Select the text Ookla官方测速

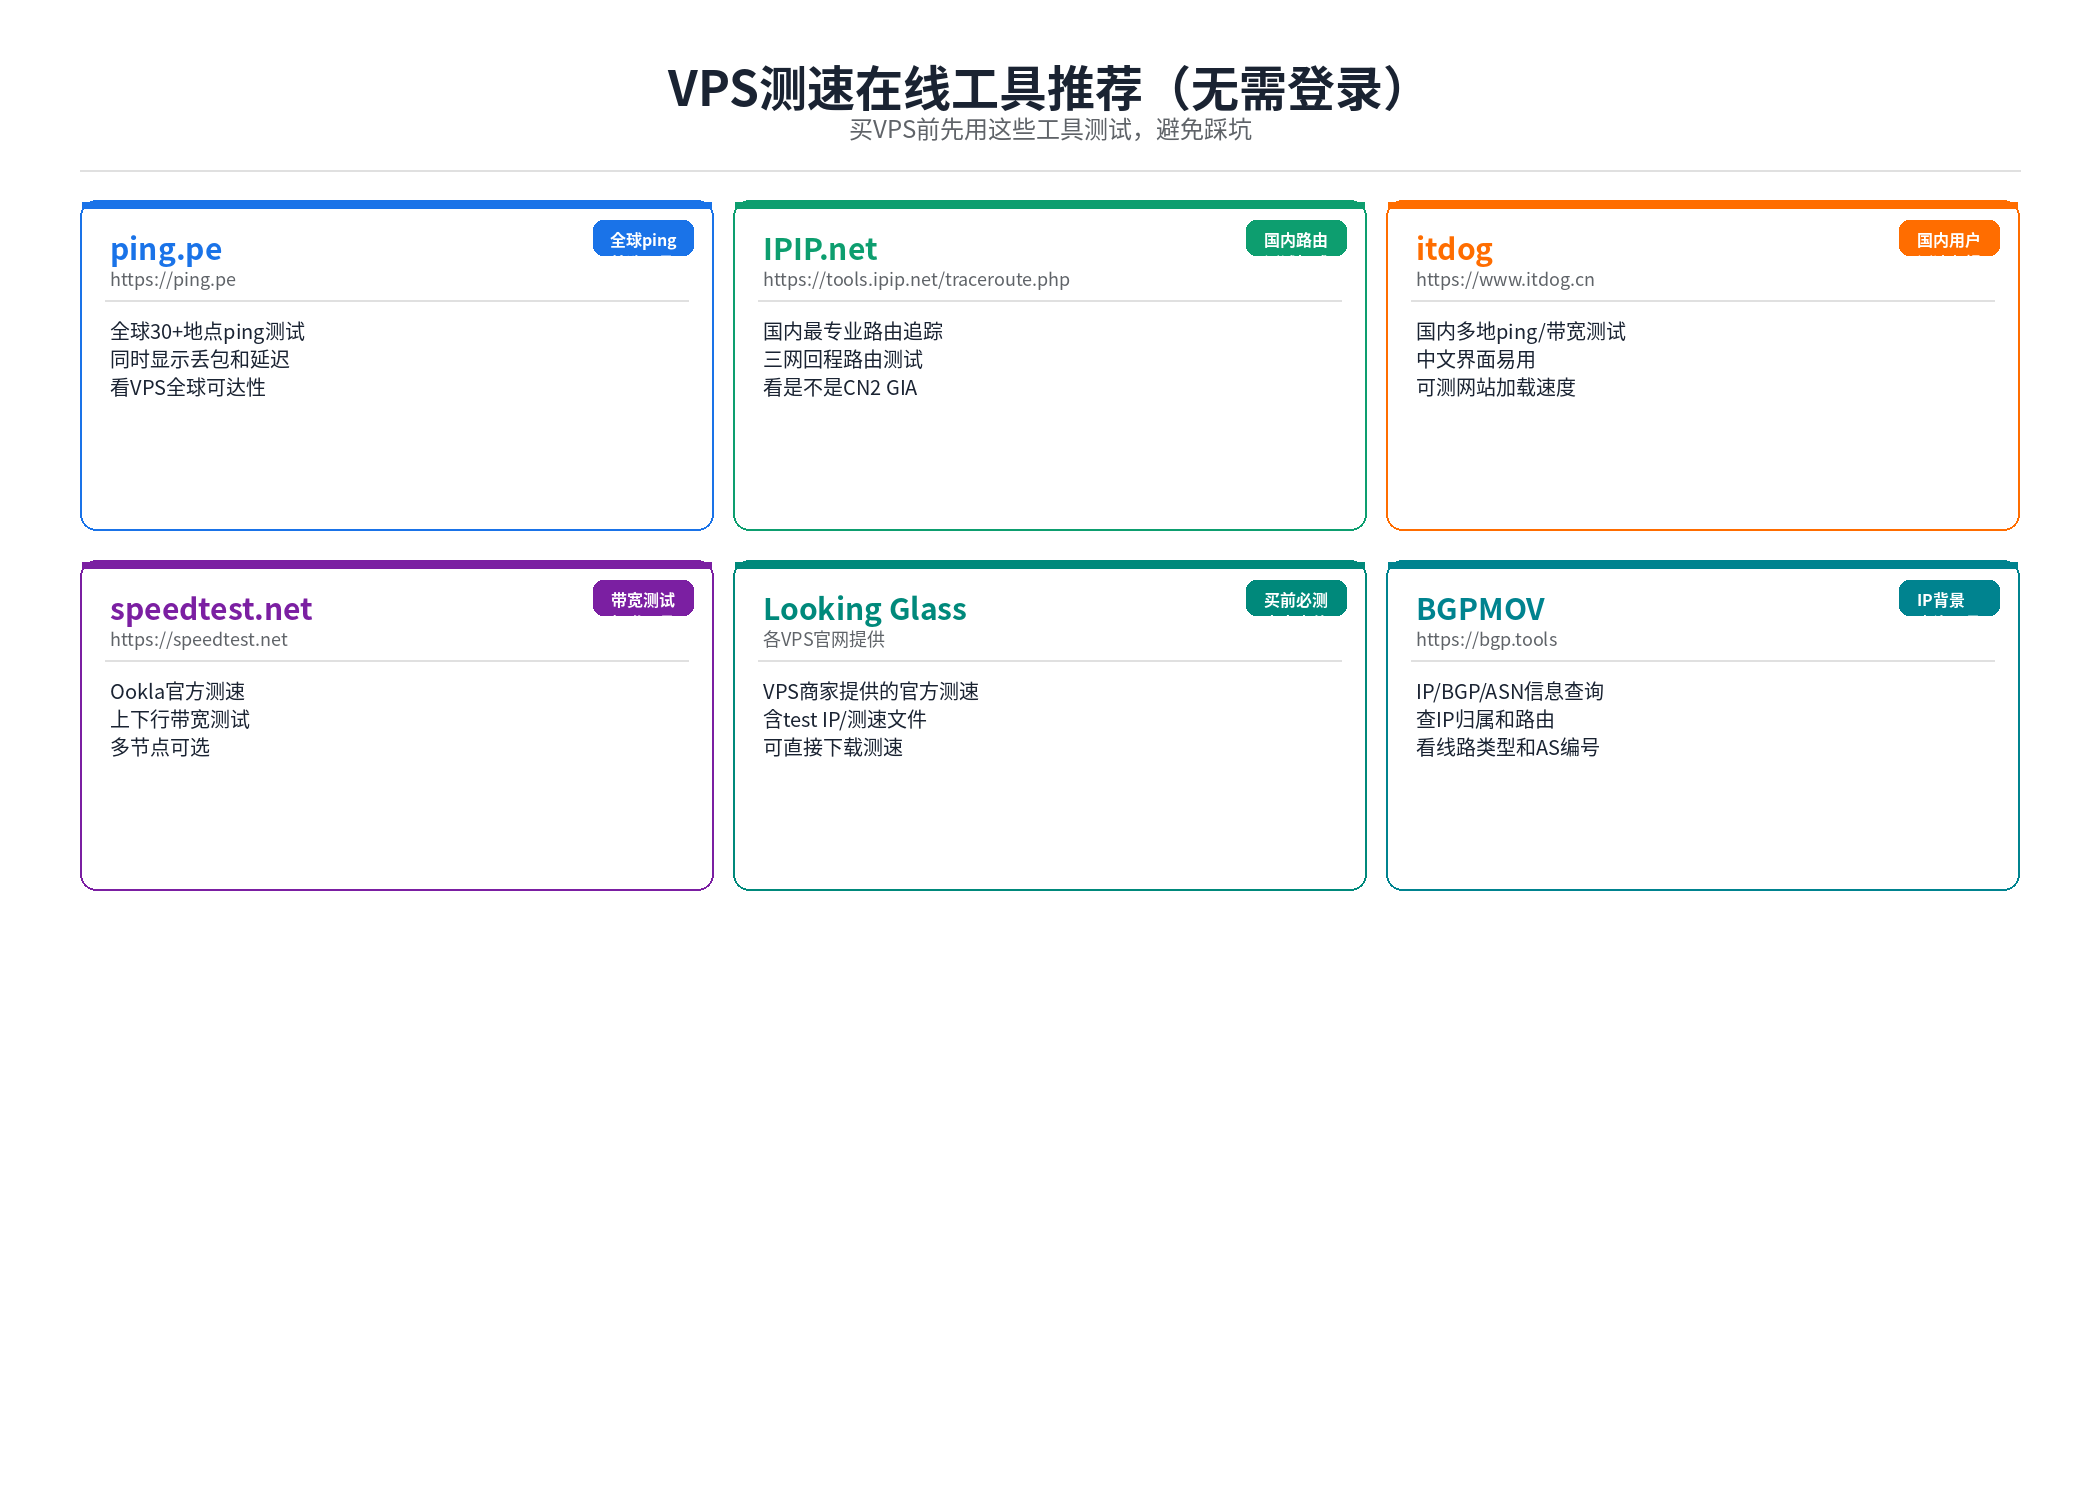click(178, 692)
